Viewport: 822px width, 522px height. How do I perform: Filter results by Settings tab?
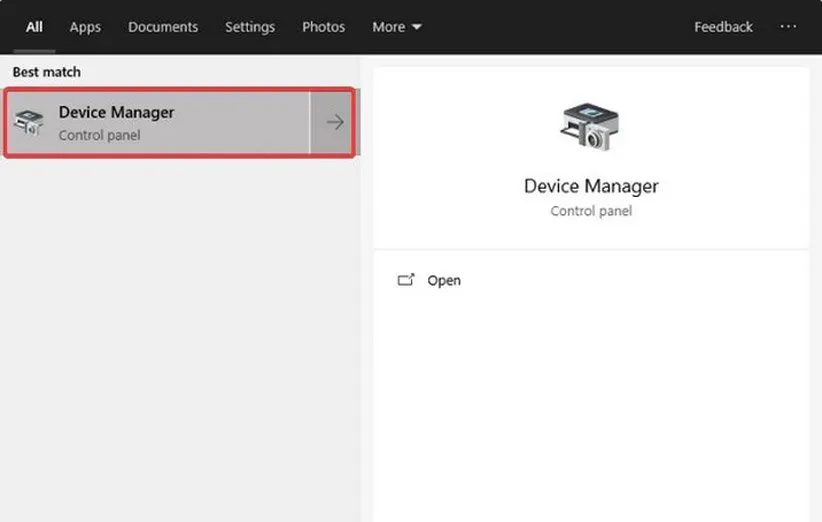coord(250,27)
